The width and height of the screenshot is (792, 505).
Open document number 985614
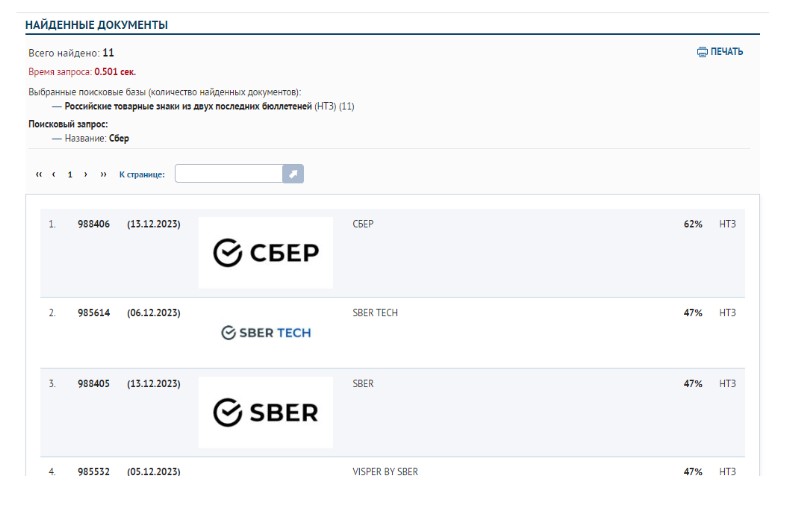(x=93, y=313)
